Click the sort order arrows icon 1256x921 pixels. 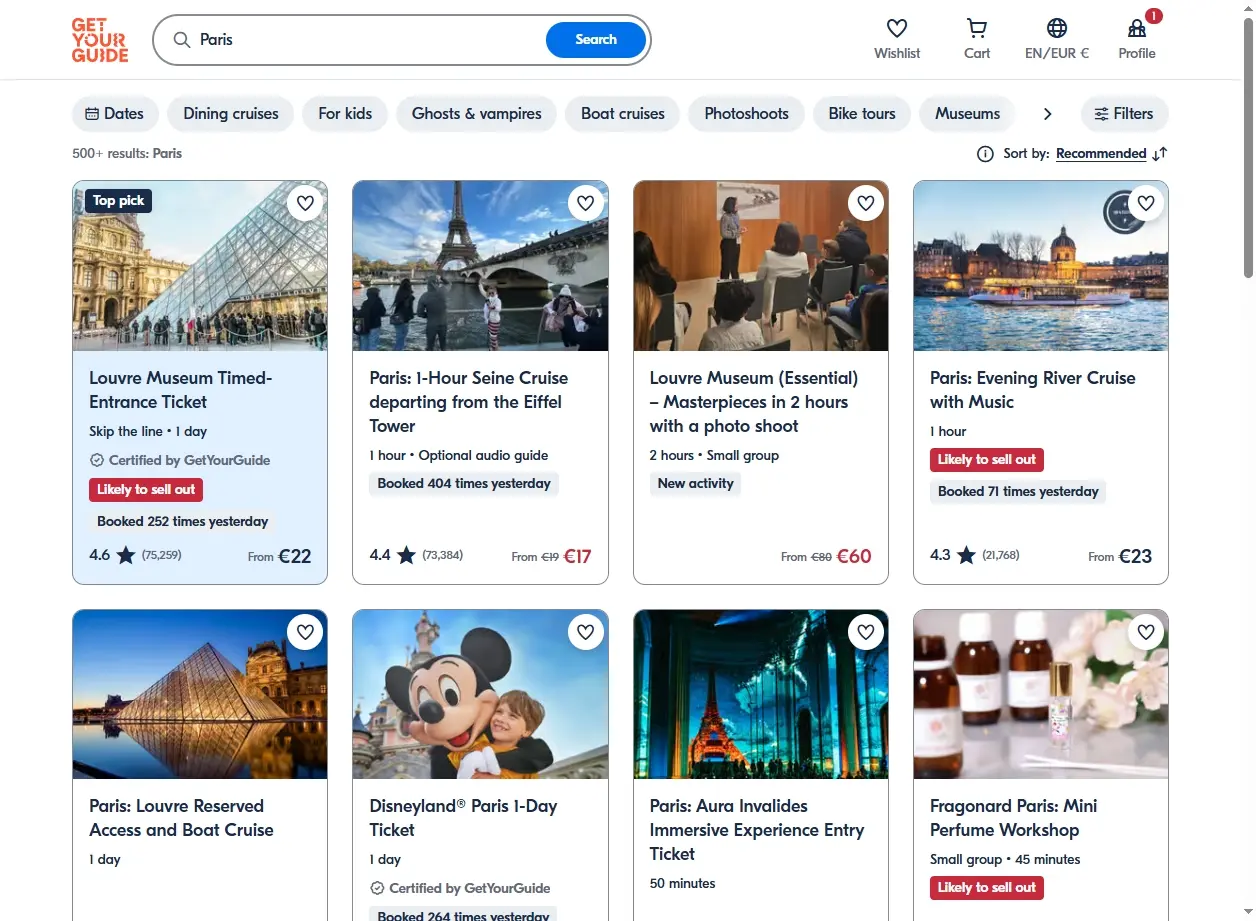coord(1159,154)
